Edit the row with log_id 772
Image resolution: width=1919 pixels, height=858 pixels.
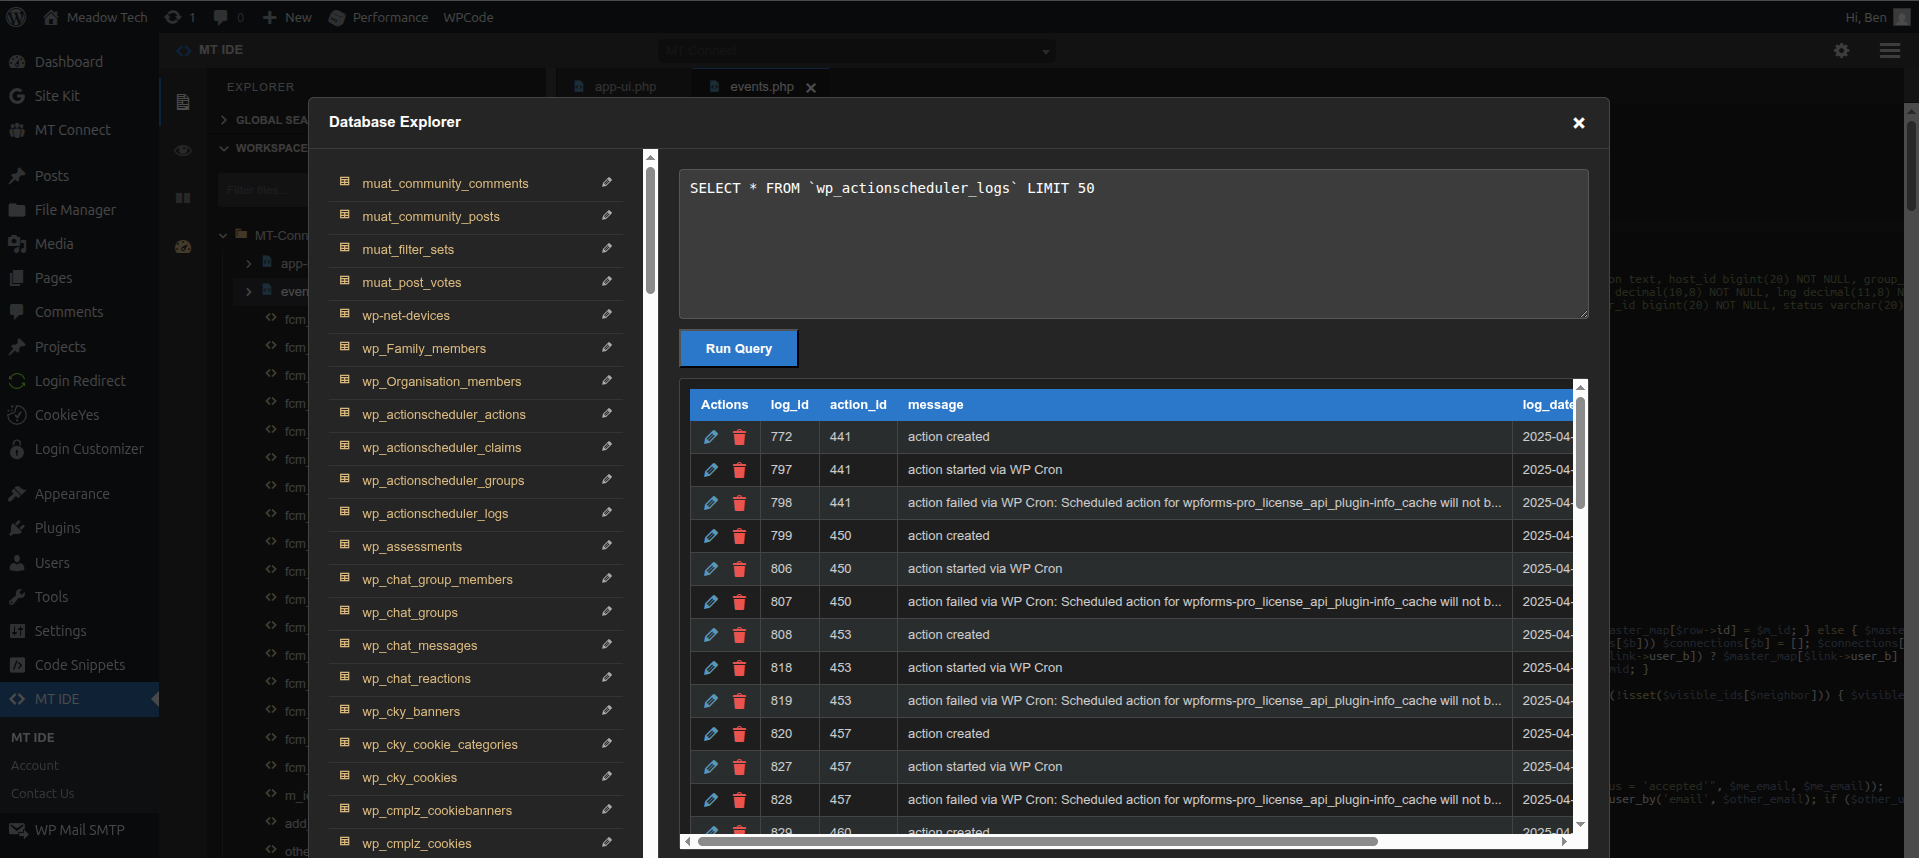coord(711,437)
